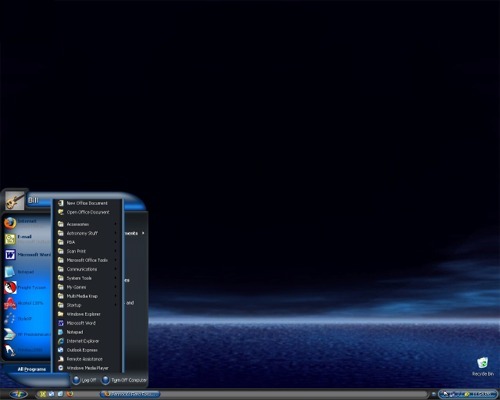Launch Windows Media Player from the submenu
This screenshot has width=500, height=400.
88,368
